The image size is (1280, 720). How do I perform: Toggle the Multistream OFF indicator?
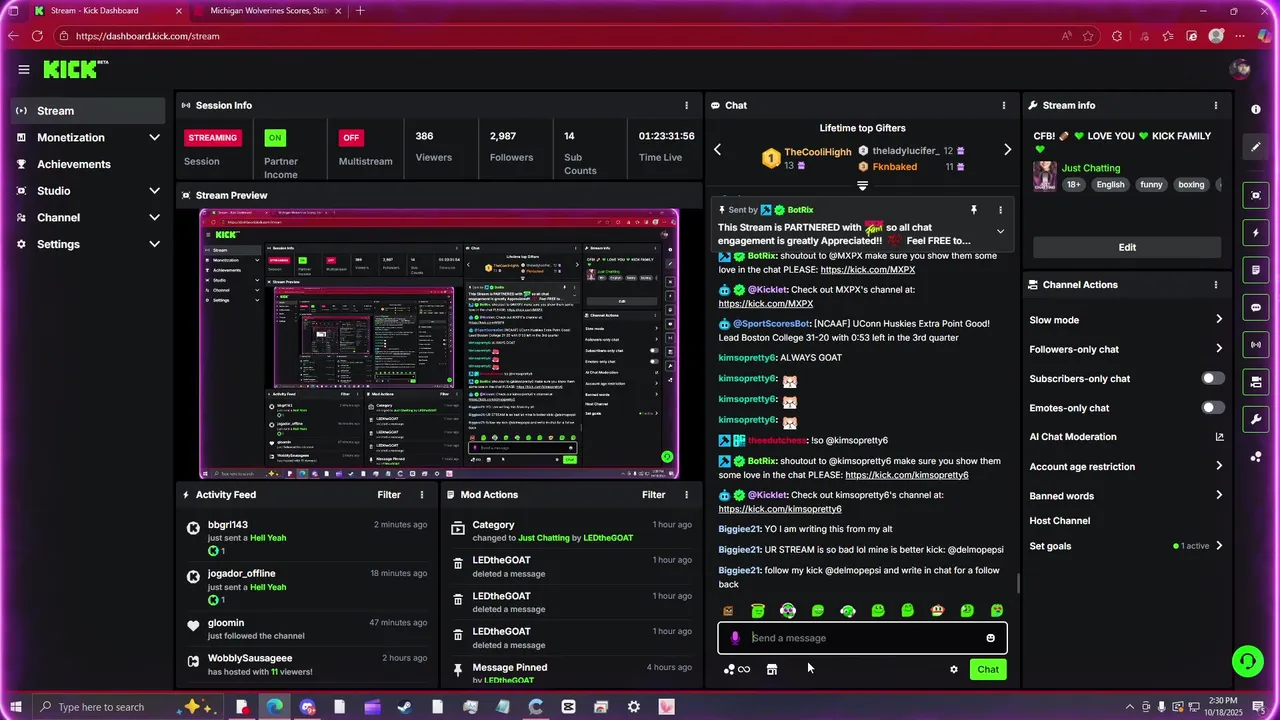[x=350, y=137]
